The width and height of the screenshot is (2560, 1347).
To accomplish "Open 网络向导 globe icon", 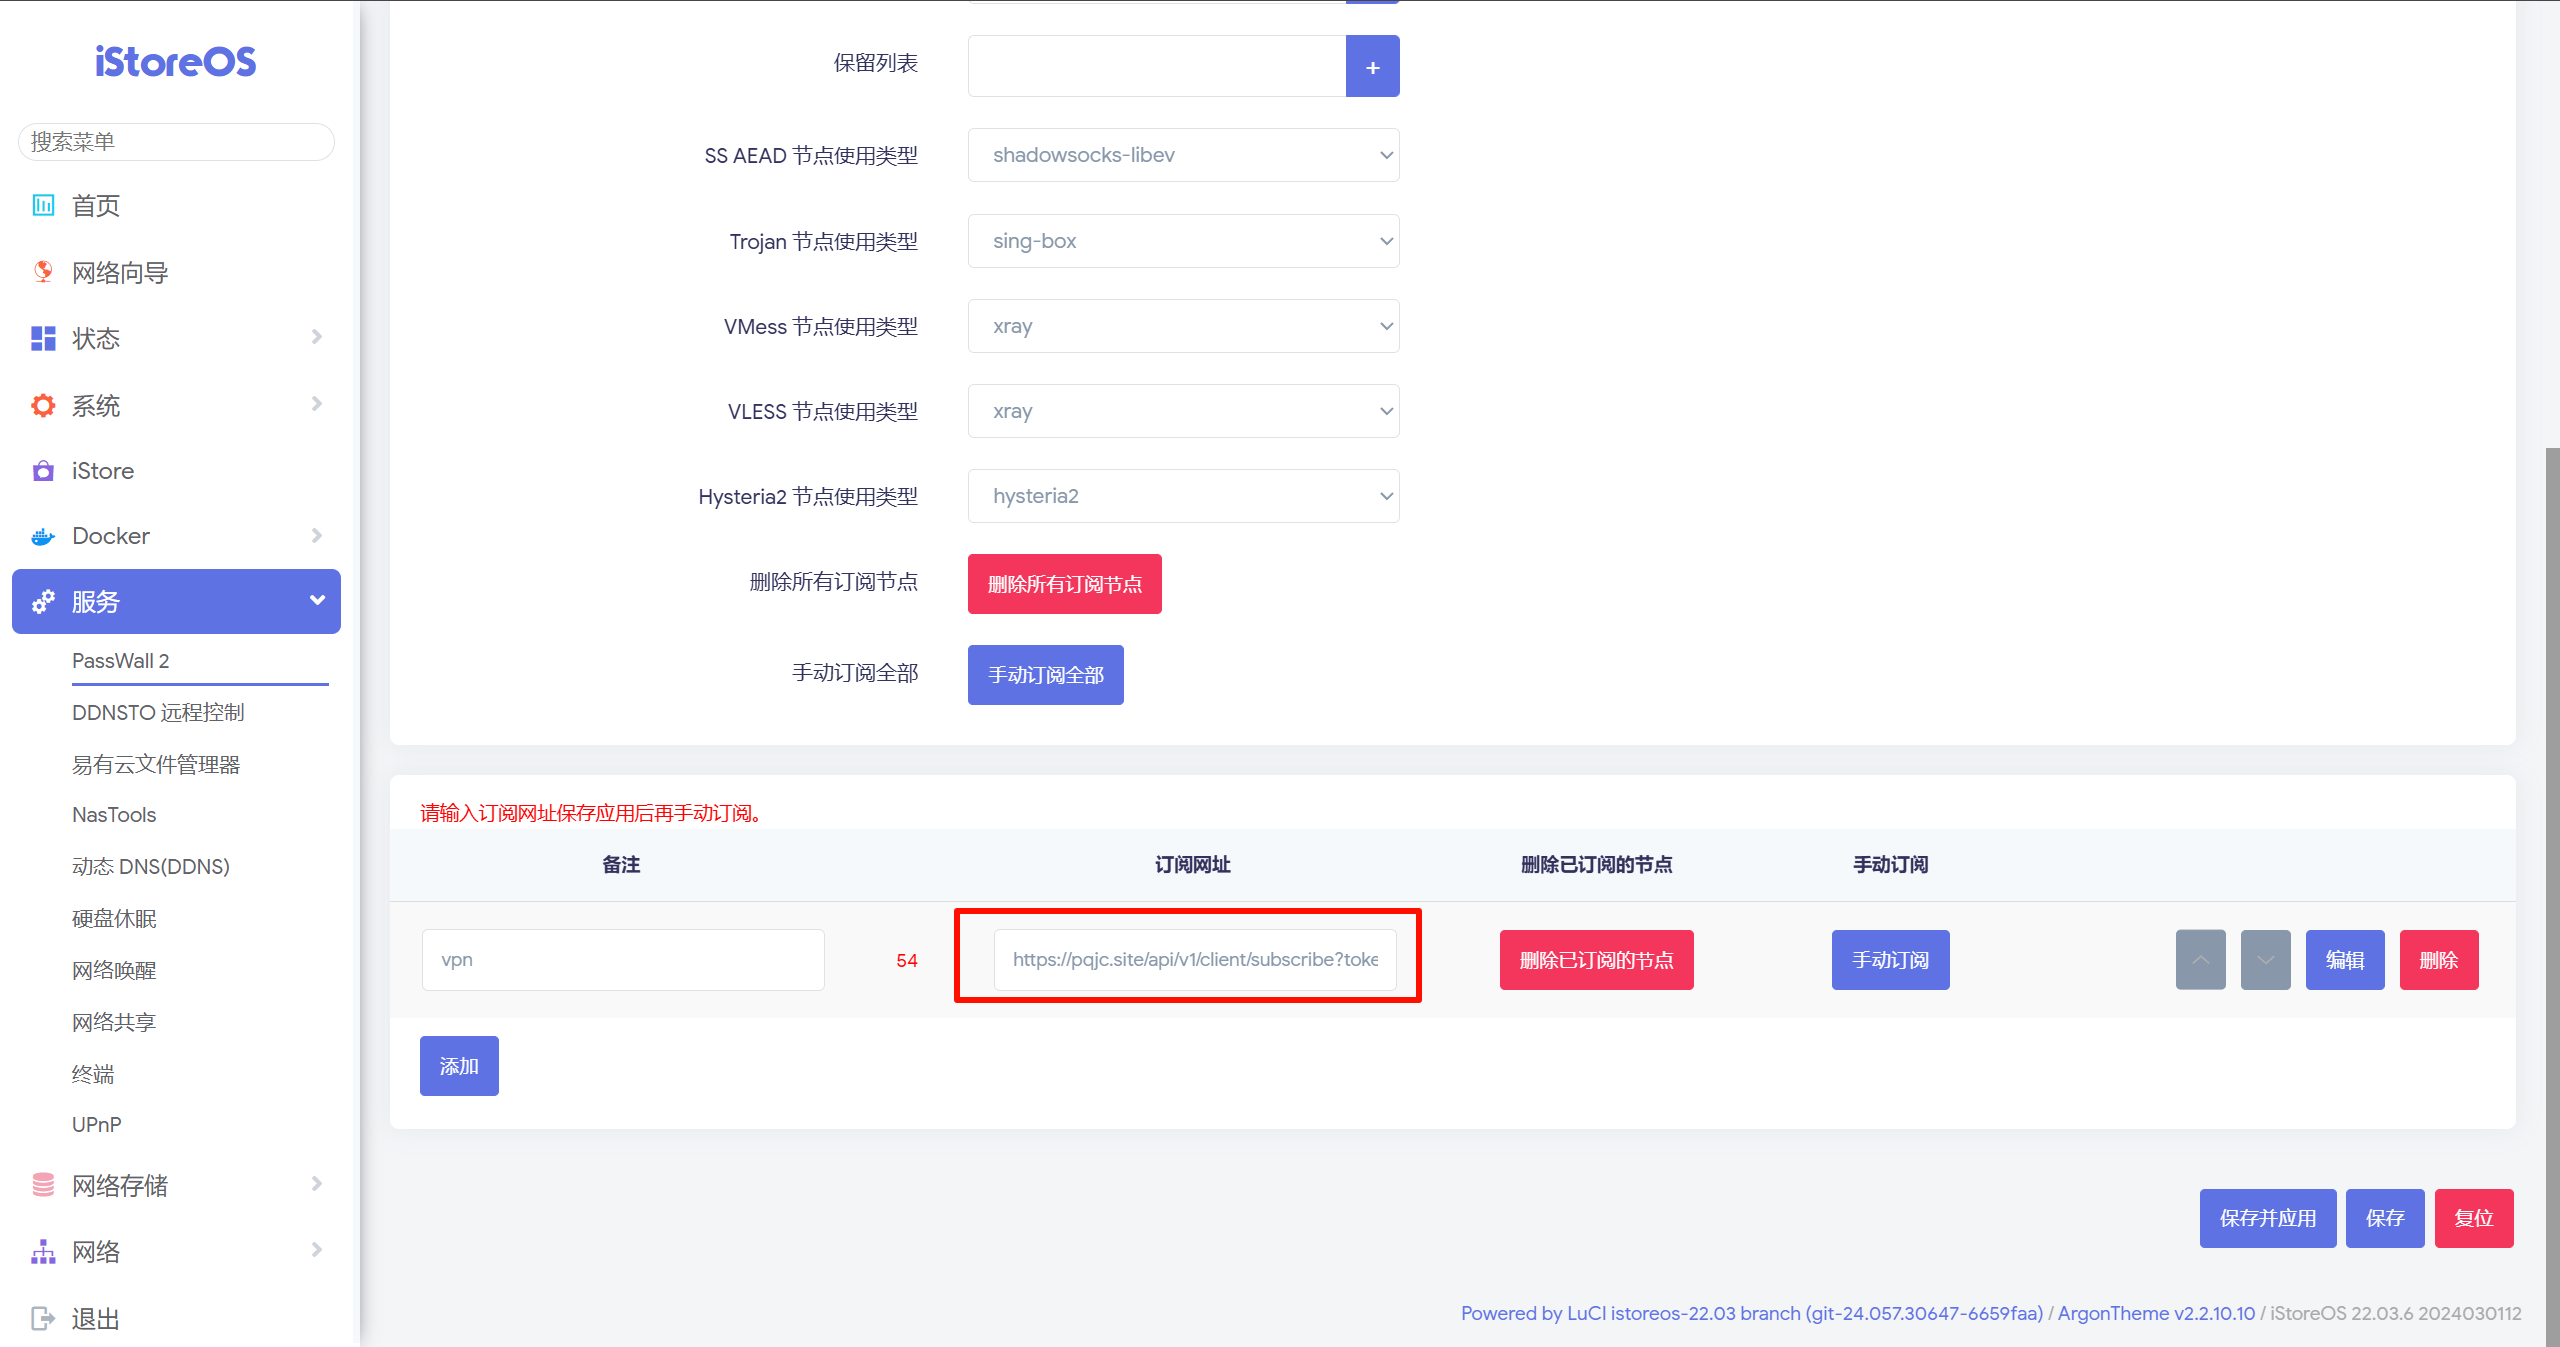I will pyautogui.click(x=43, y=272).
